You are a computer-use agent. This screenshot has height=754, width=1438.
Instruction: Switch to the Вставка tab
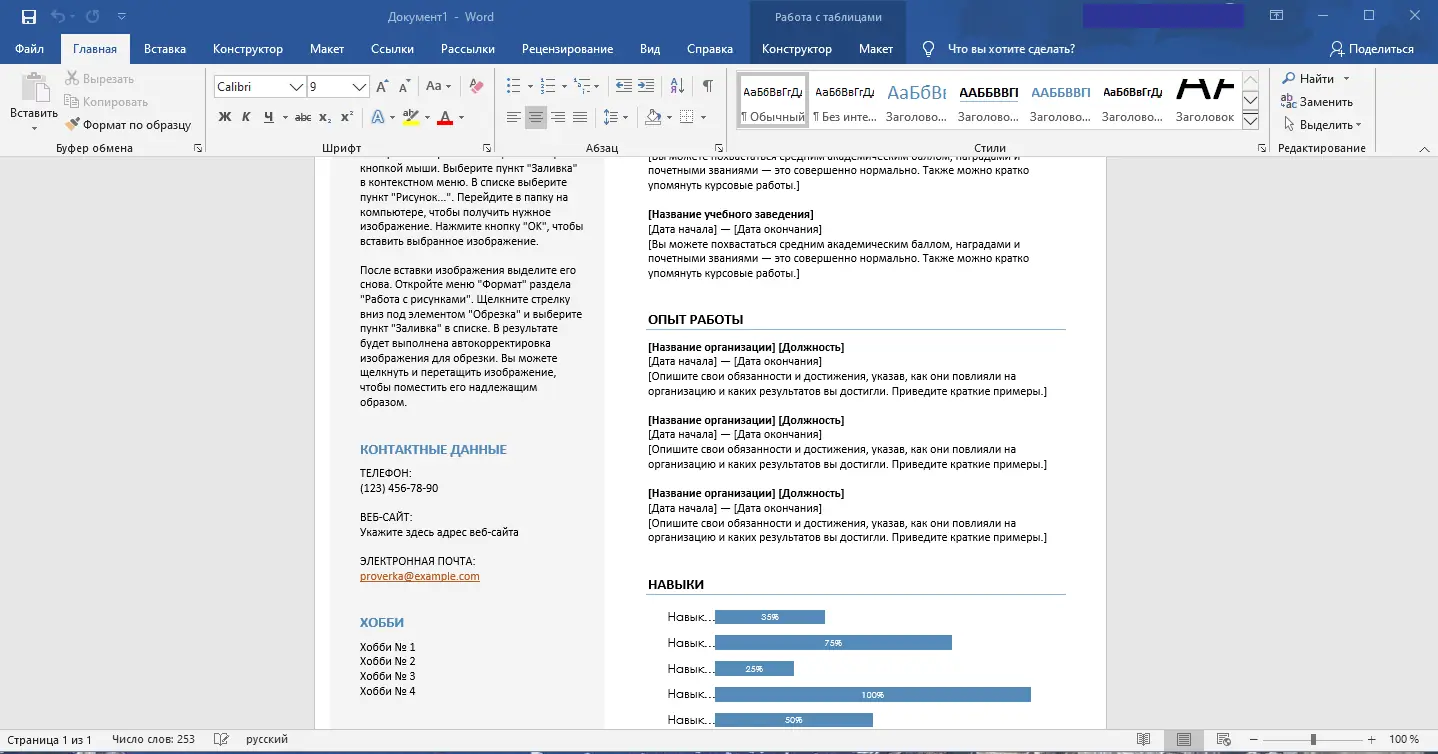tap(165, 49)
